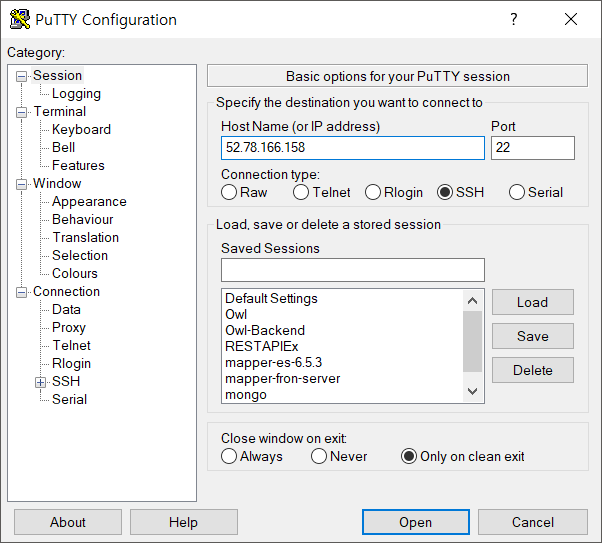The height and width of the screenshot is (543, 602).
Task: Click the Delete button
Action: 533,370
